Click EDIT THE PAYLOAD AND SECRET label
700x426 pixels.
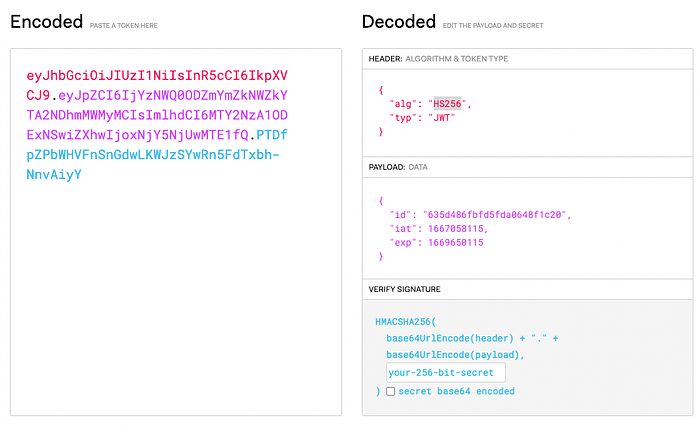[493, 25]
